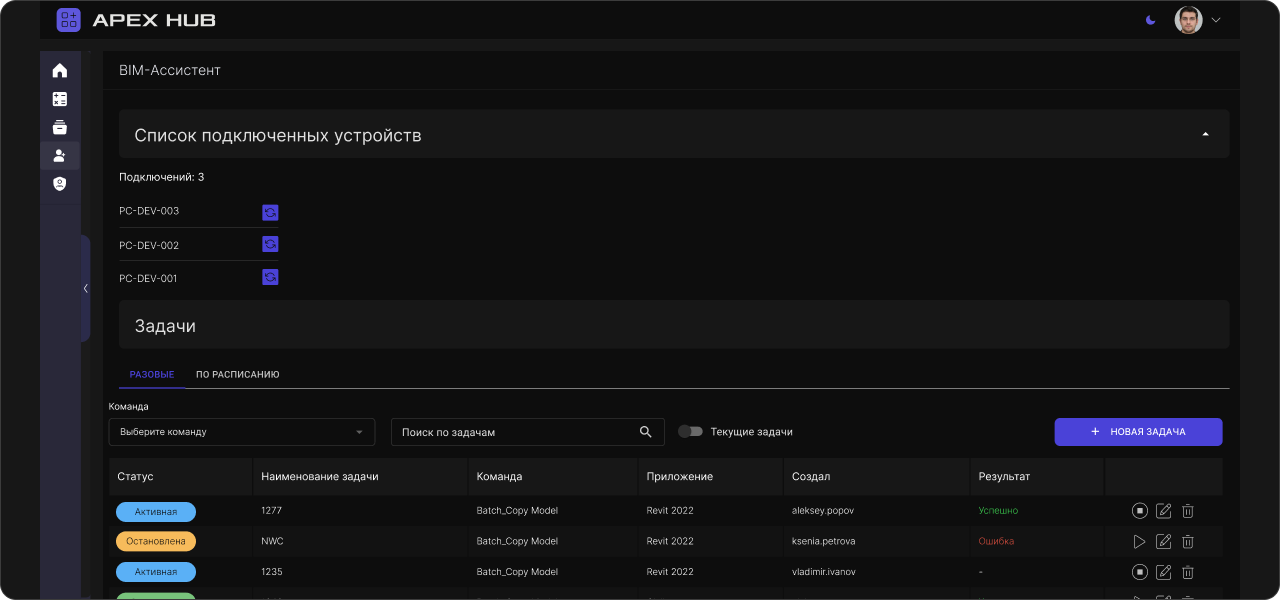Click the Поиск по задачам search field
Screen dimensions: 1280x600
tap(515, 432)
